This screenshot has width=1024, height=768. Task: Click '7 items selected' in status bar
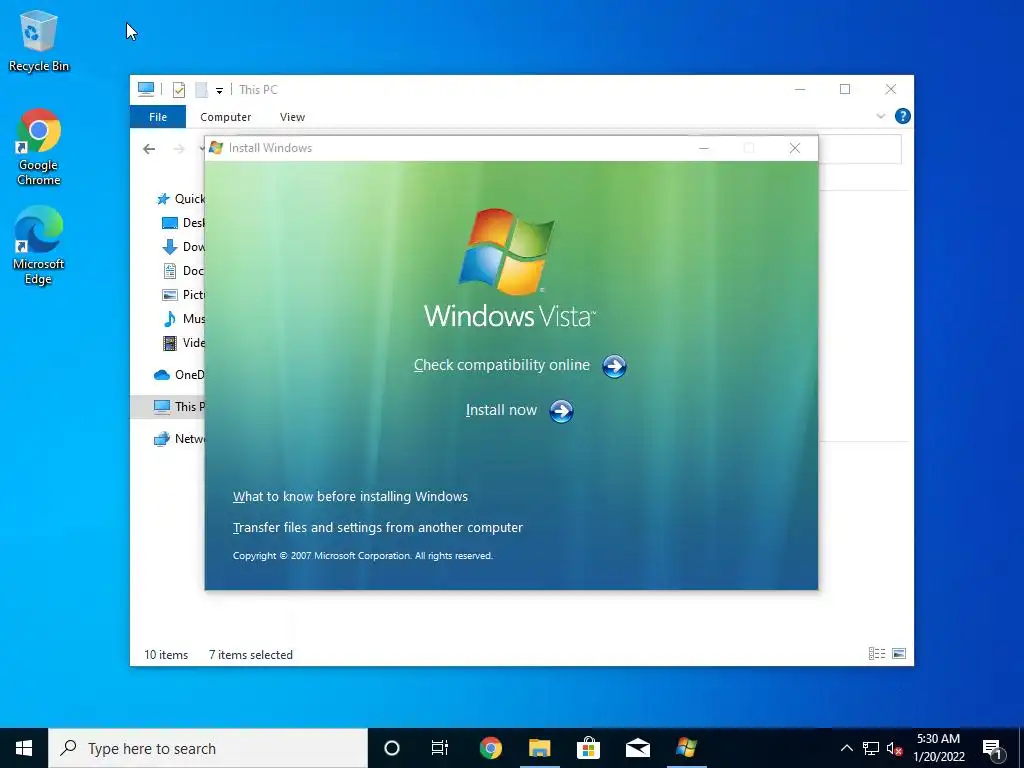(x=251, y=654)
